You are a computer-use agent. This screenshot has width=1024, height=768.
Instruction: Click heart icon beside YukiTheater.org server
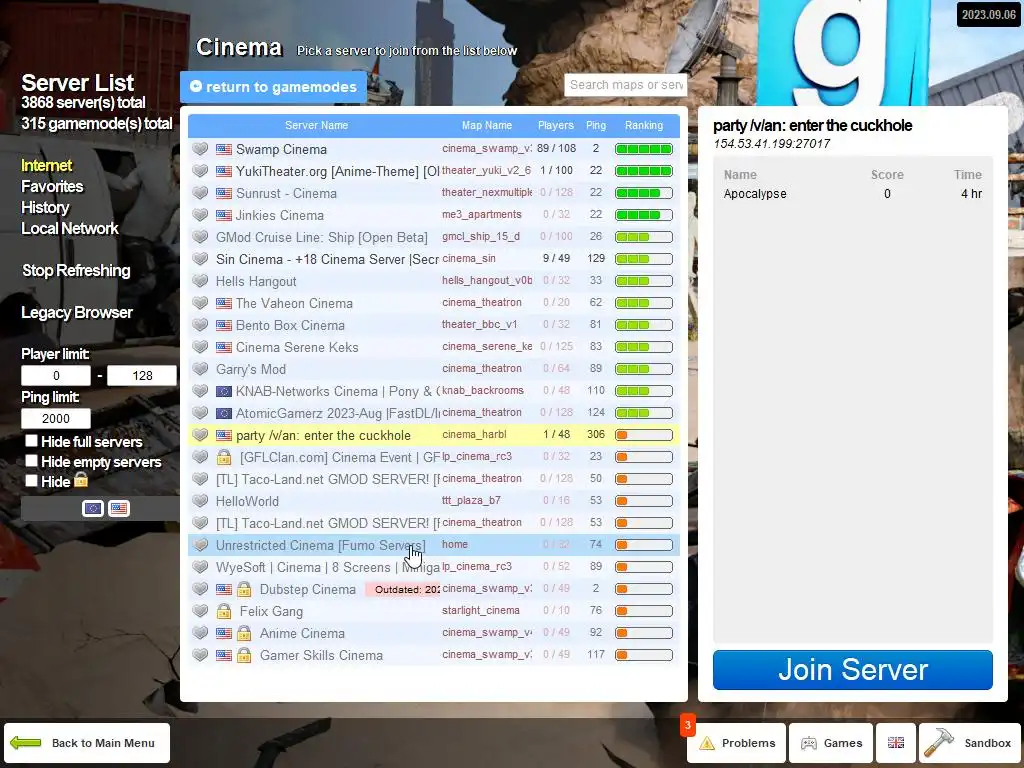[x=200, y=171]
